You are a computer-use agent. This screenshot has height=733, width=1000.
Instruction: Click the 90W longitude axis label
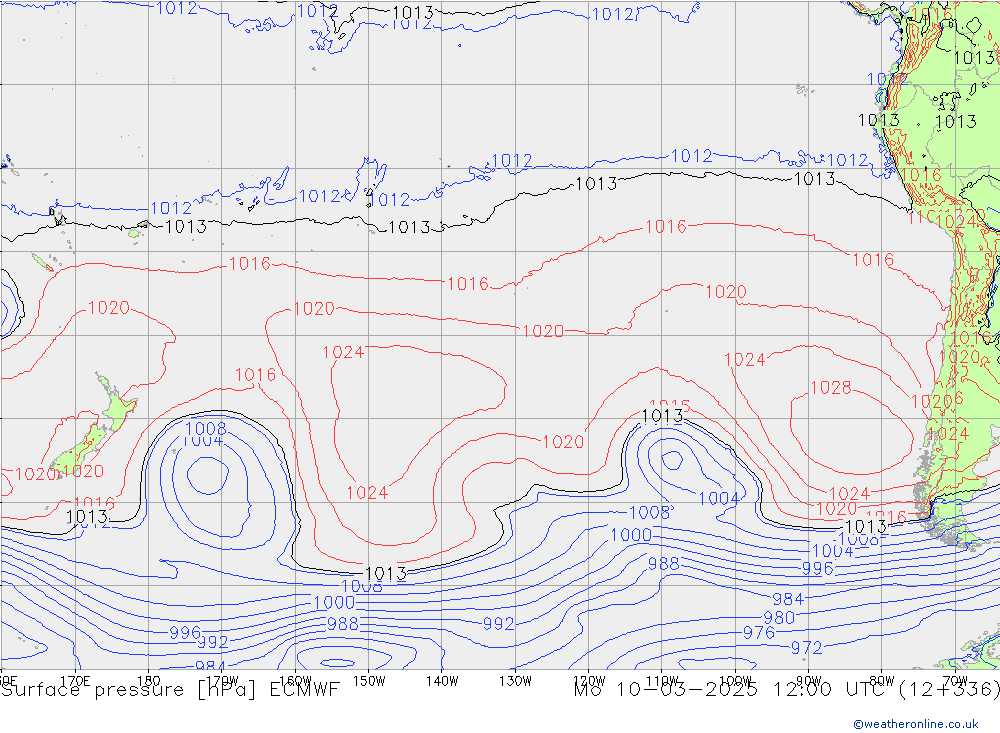coord(809,681)
